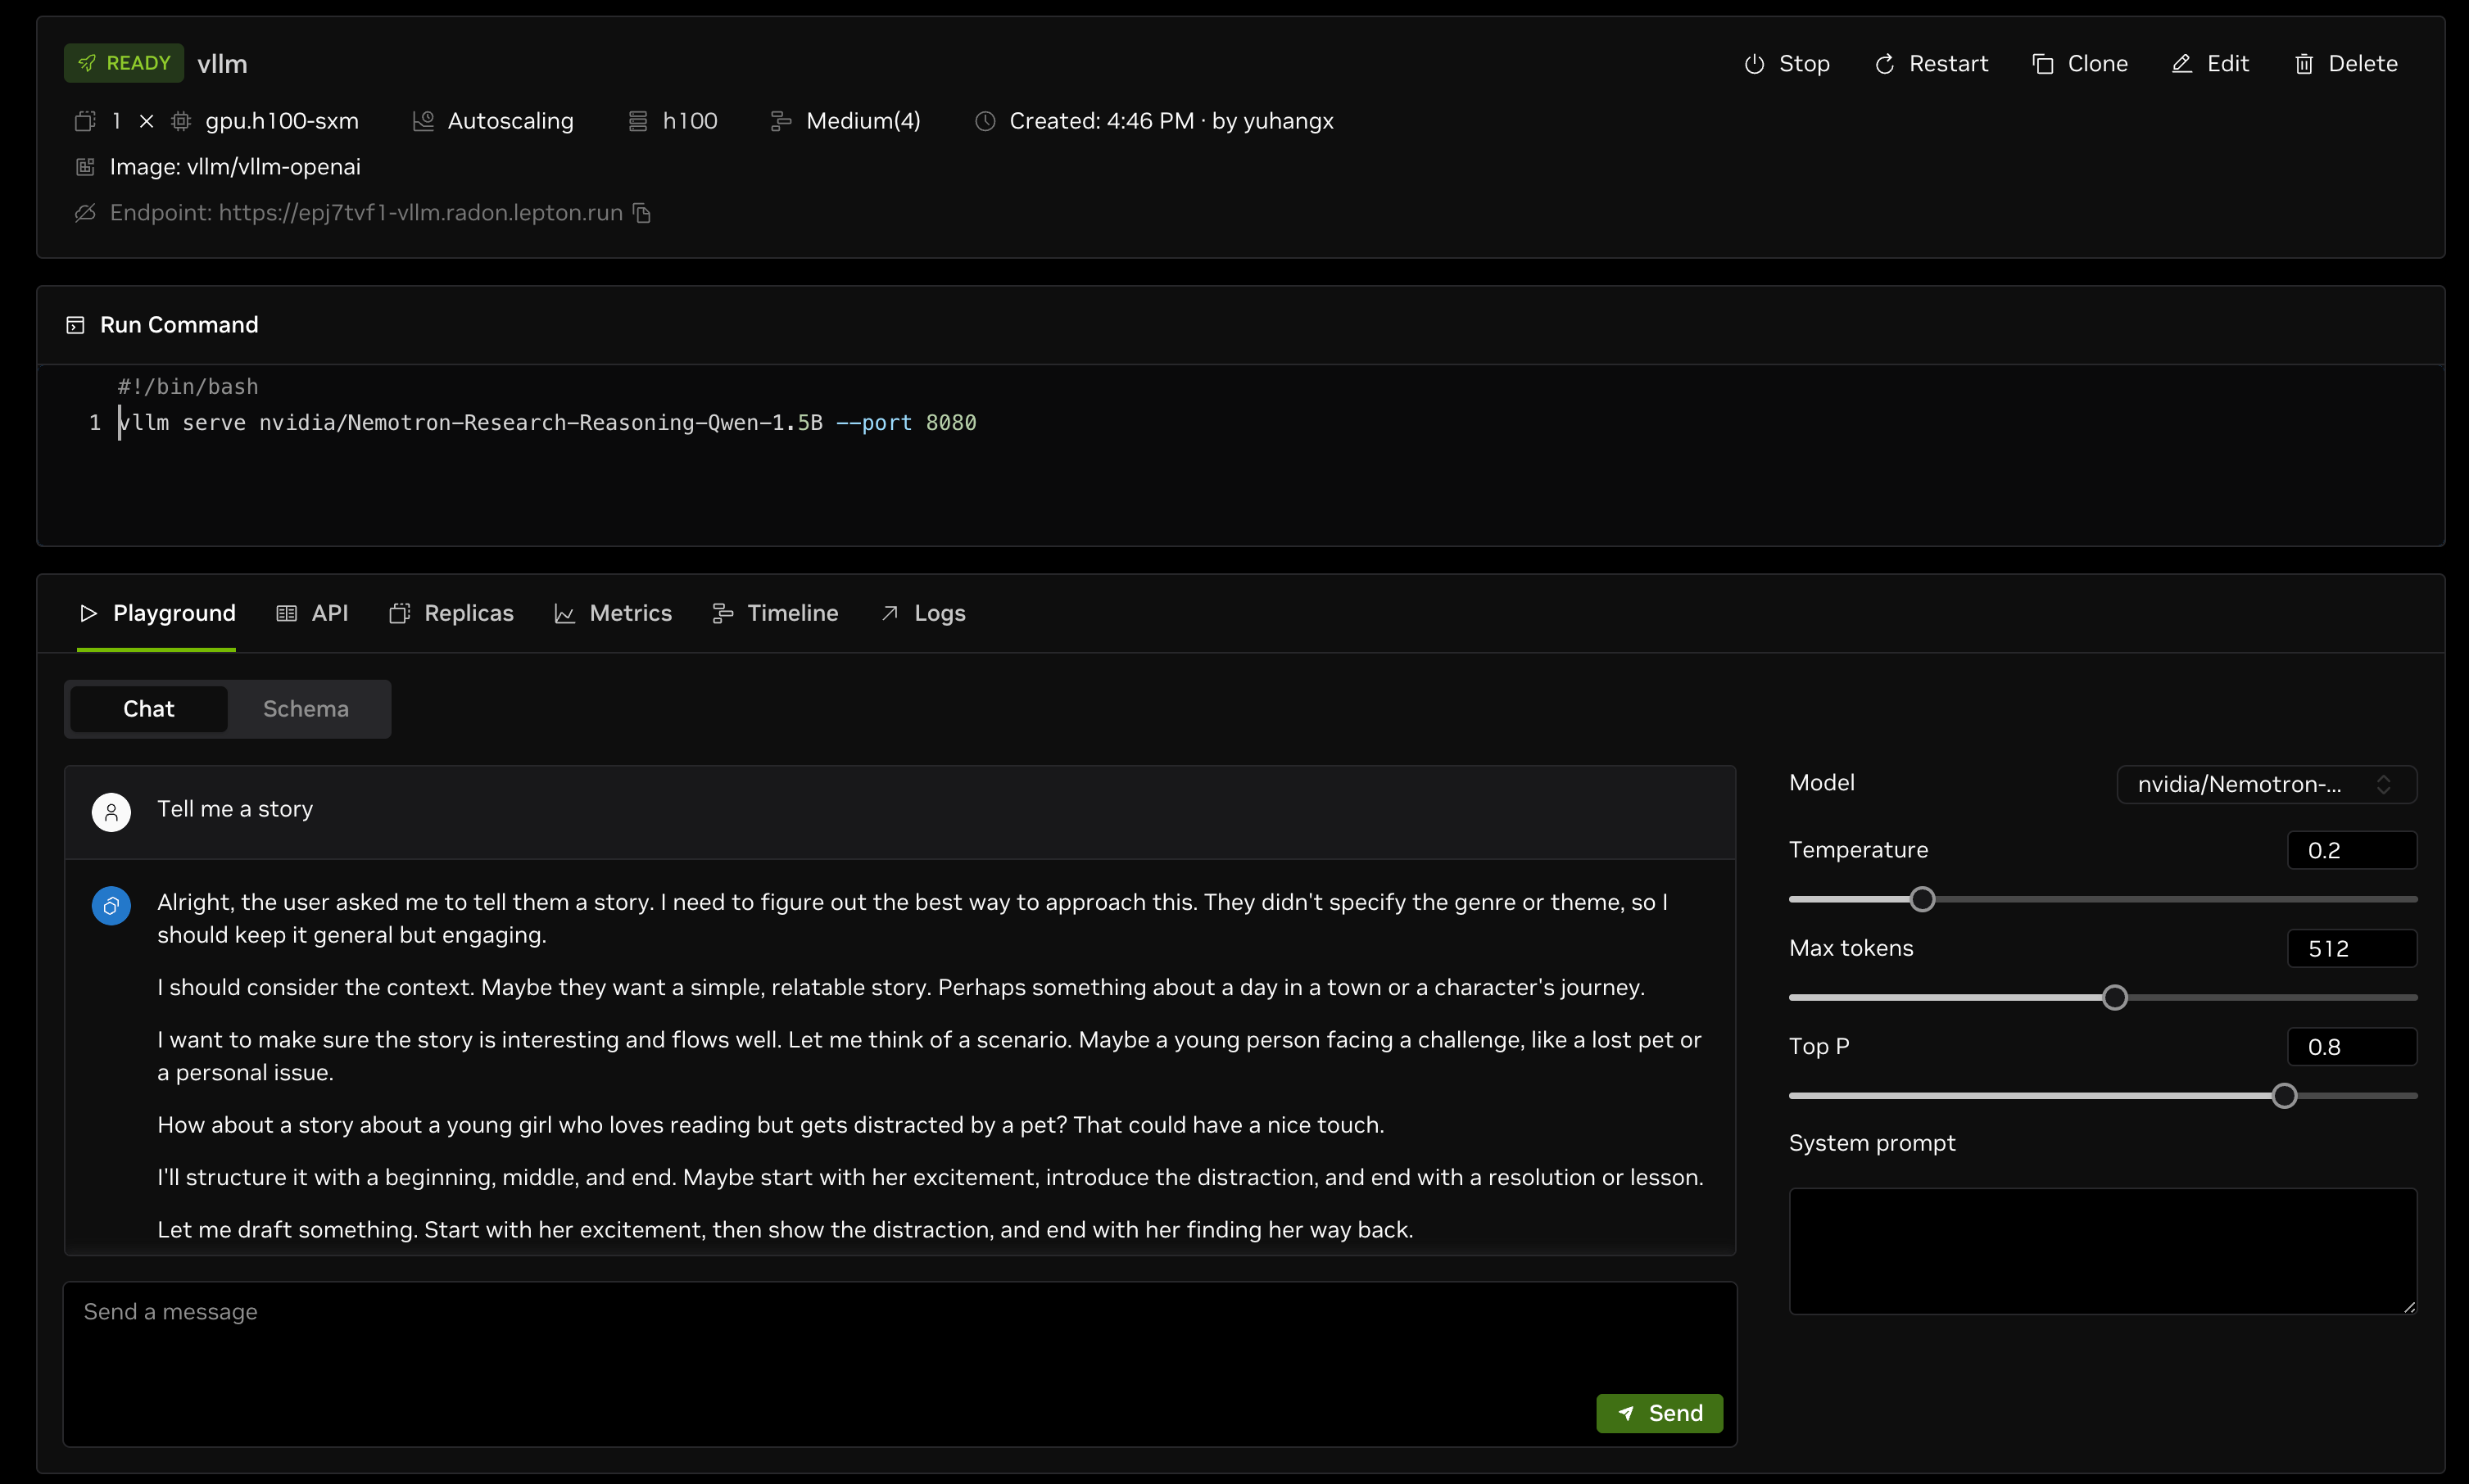Screen dimensions: 2469x1484
Task: Click the clock icon beside Created time
Action: point(985,121)
